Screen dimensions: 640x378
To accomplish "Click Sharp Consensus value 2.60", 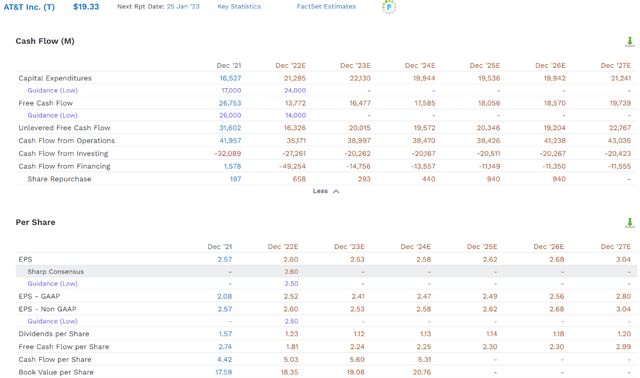I will pos(291,271).
